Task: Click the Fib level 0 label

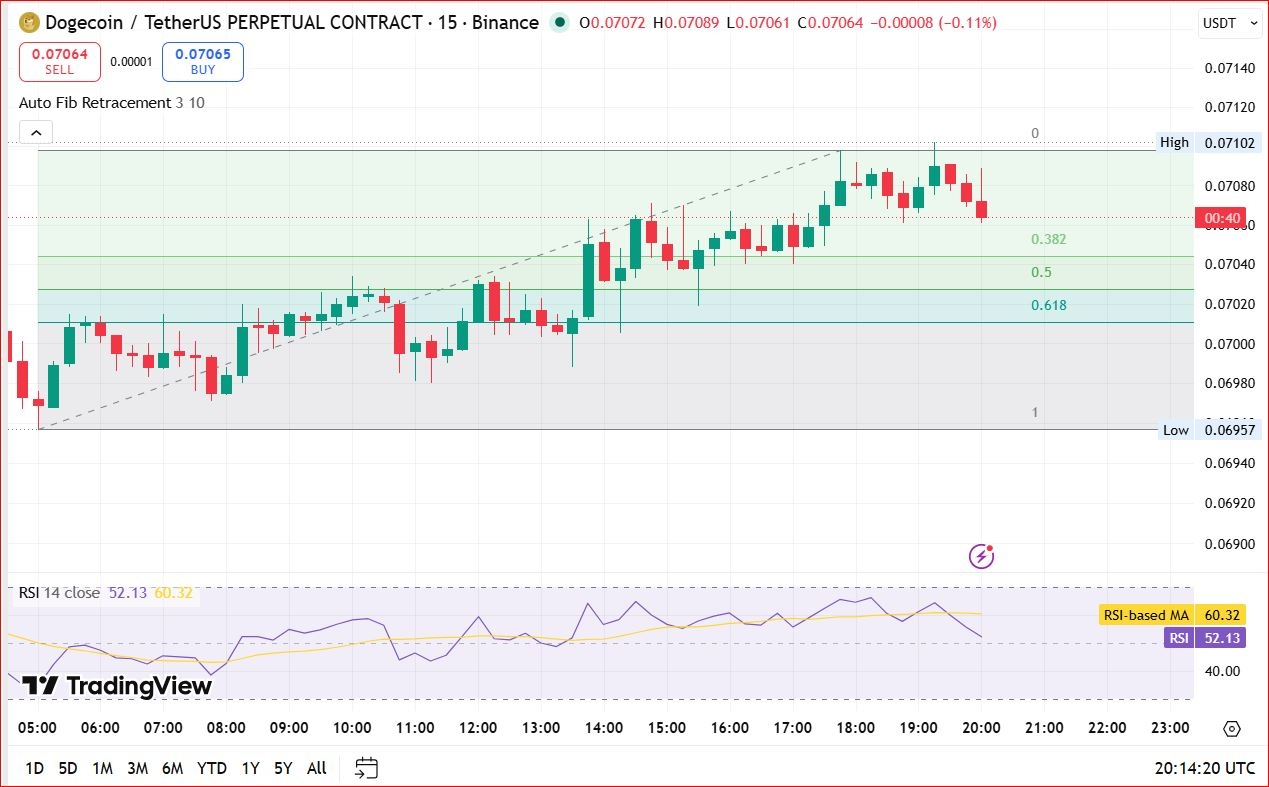Action: coord(1035,133)
